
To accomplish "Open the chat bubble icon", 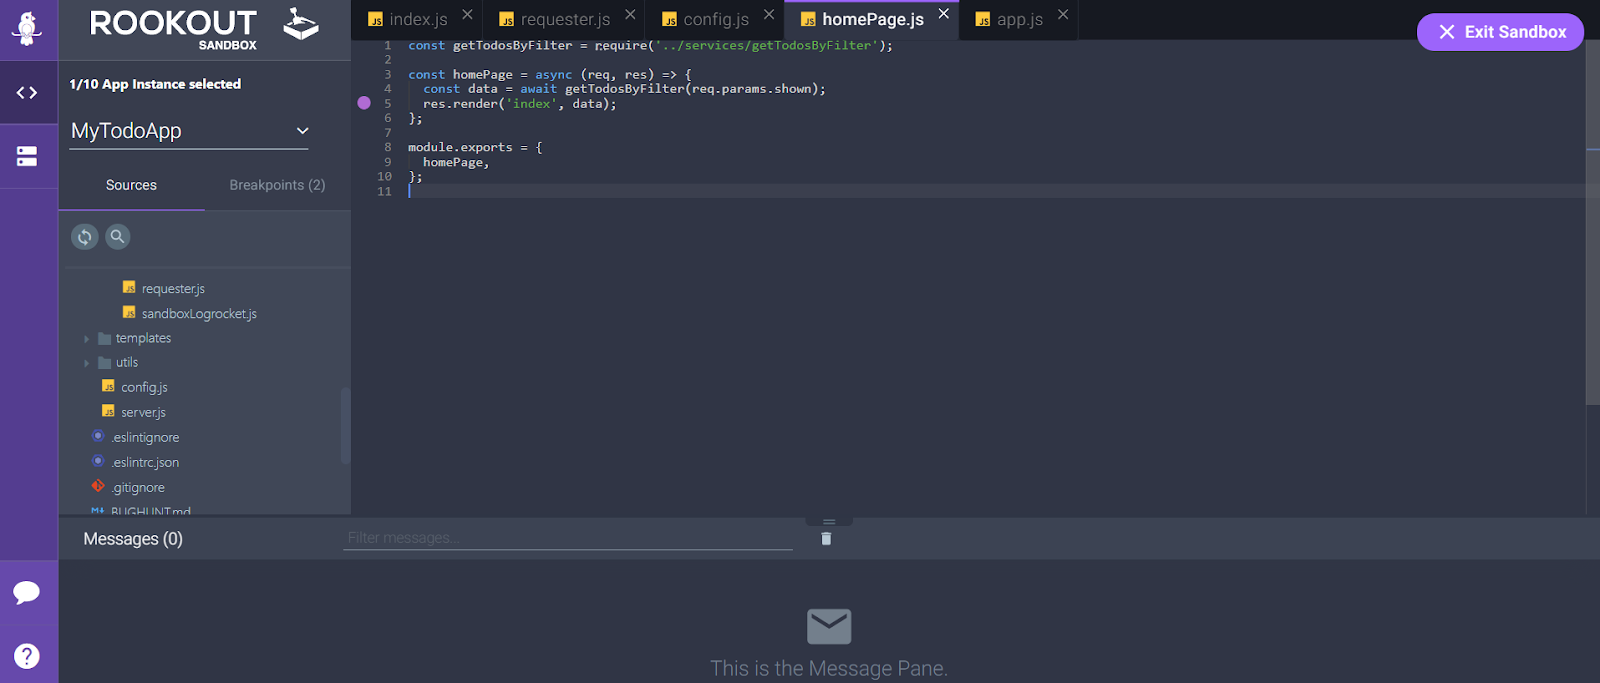I will [27, 592].
